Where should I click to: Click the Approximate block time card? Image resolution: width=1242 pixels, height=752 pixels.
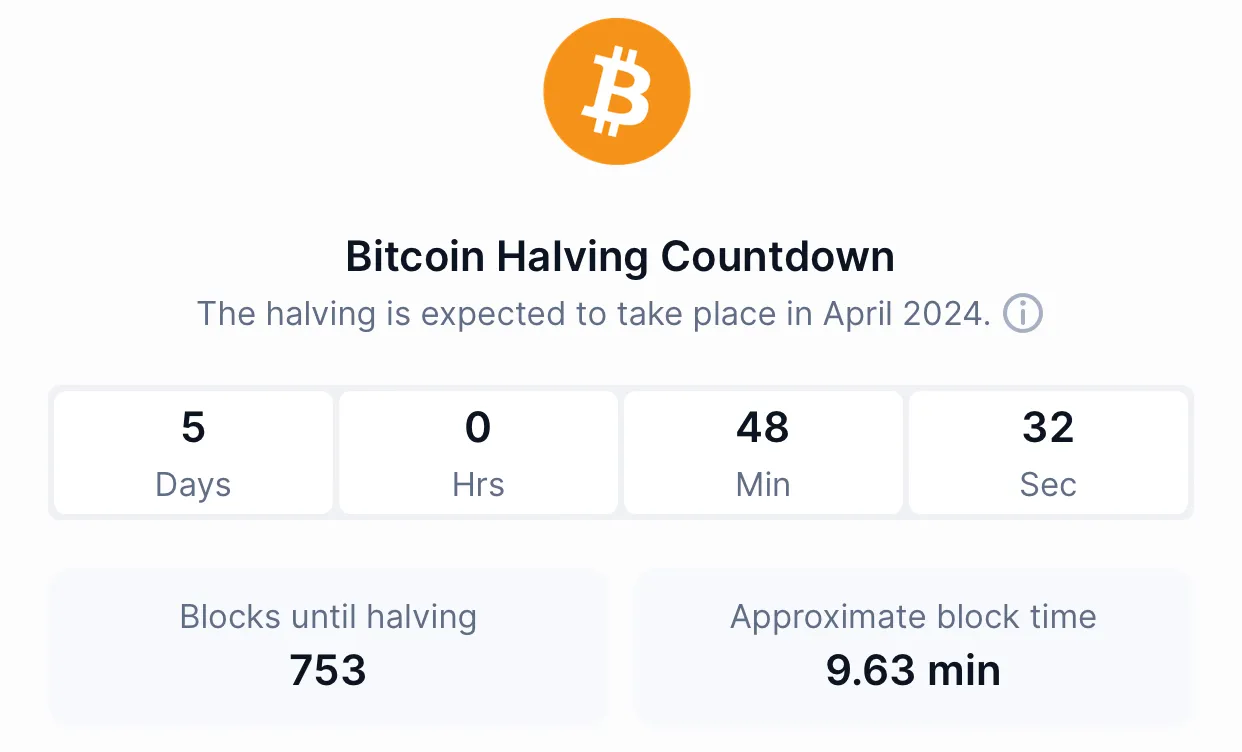click(913, 645)
